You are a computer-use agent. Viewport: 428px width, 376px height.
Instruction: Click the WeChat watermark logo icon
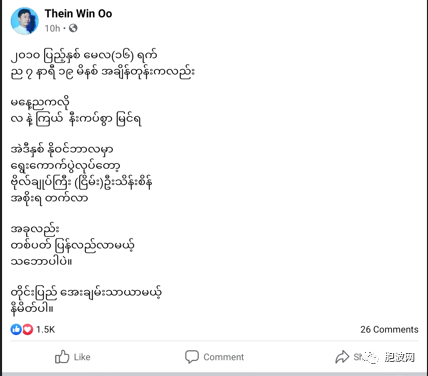pos(371,358)
